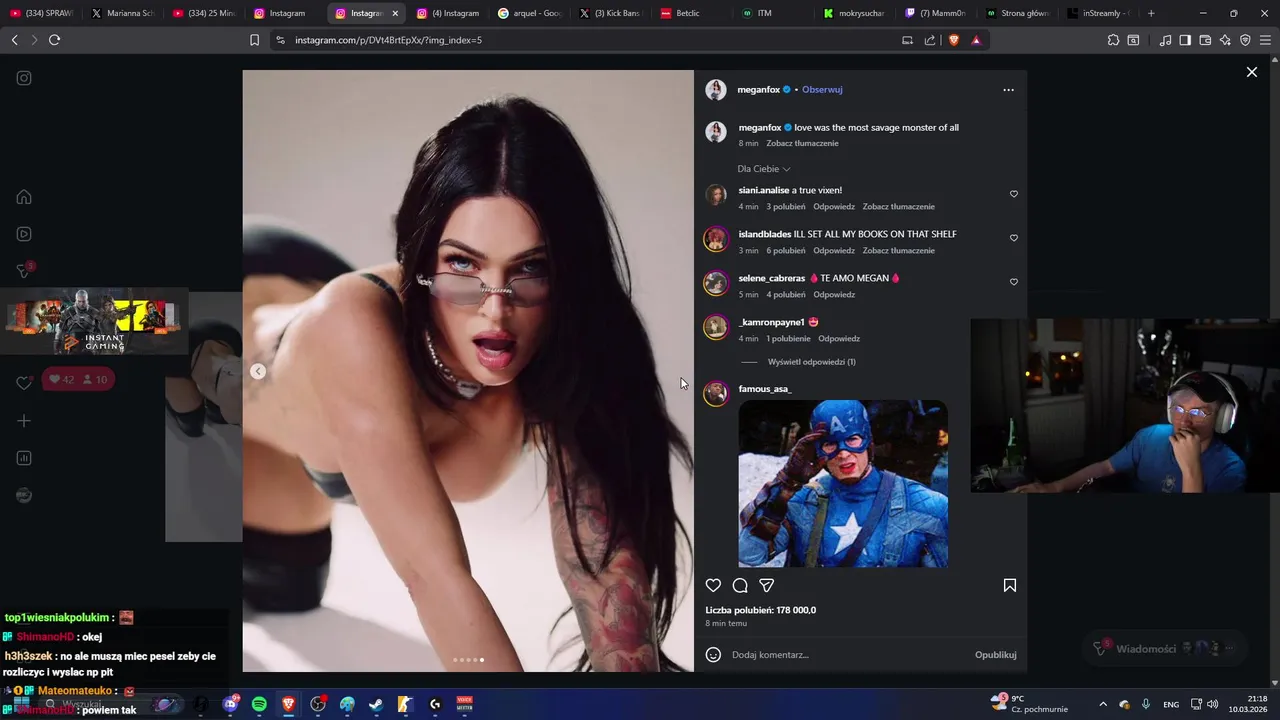Switch to the mokrysuchar tab
Screen dimensions: 1280x720
pyautogui.click(x=854, y=13)
